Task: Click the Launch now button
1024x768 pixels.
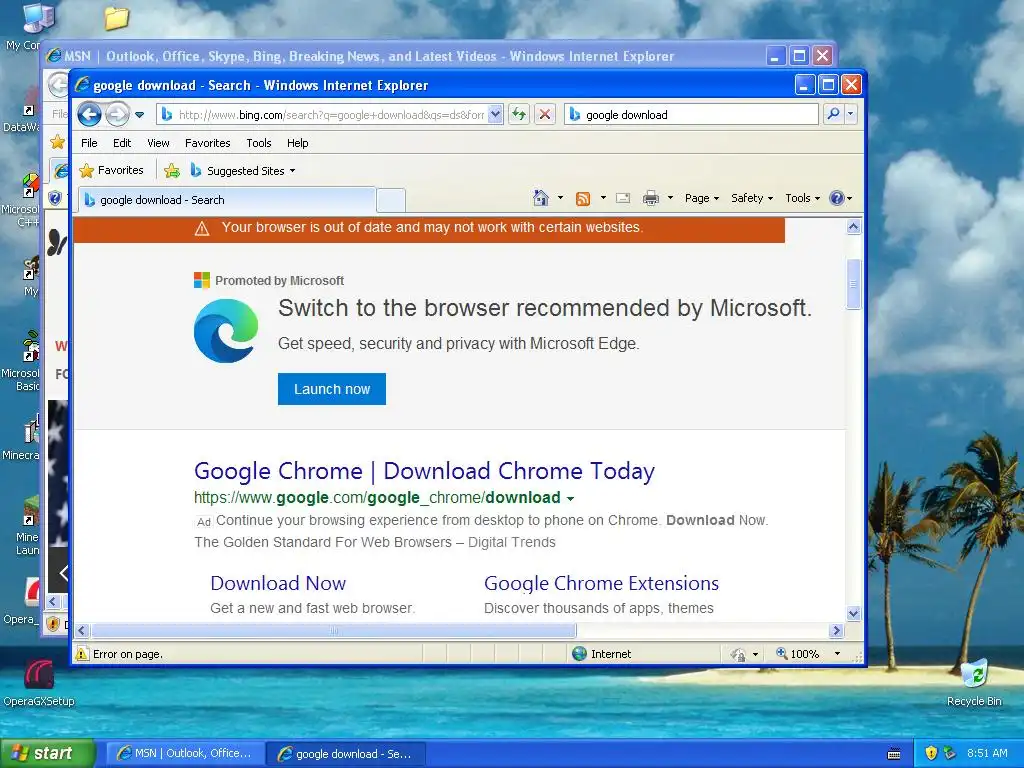Action: coord(332,389)
